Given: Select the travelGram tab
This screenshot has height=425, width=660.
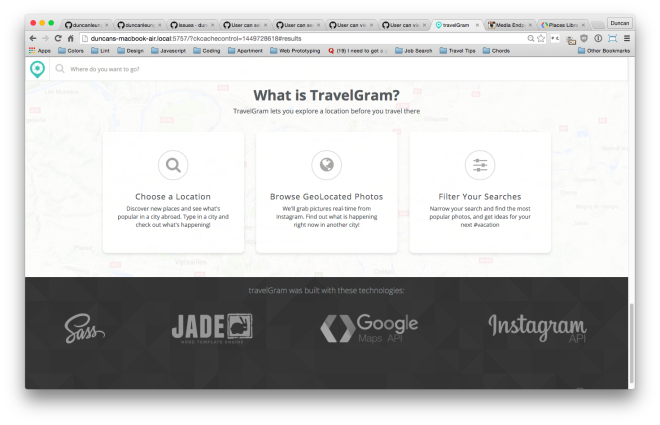Looking at the screenshot, I should tap(455, 25).
